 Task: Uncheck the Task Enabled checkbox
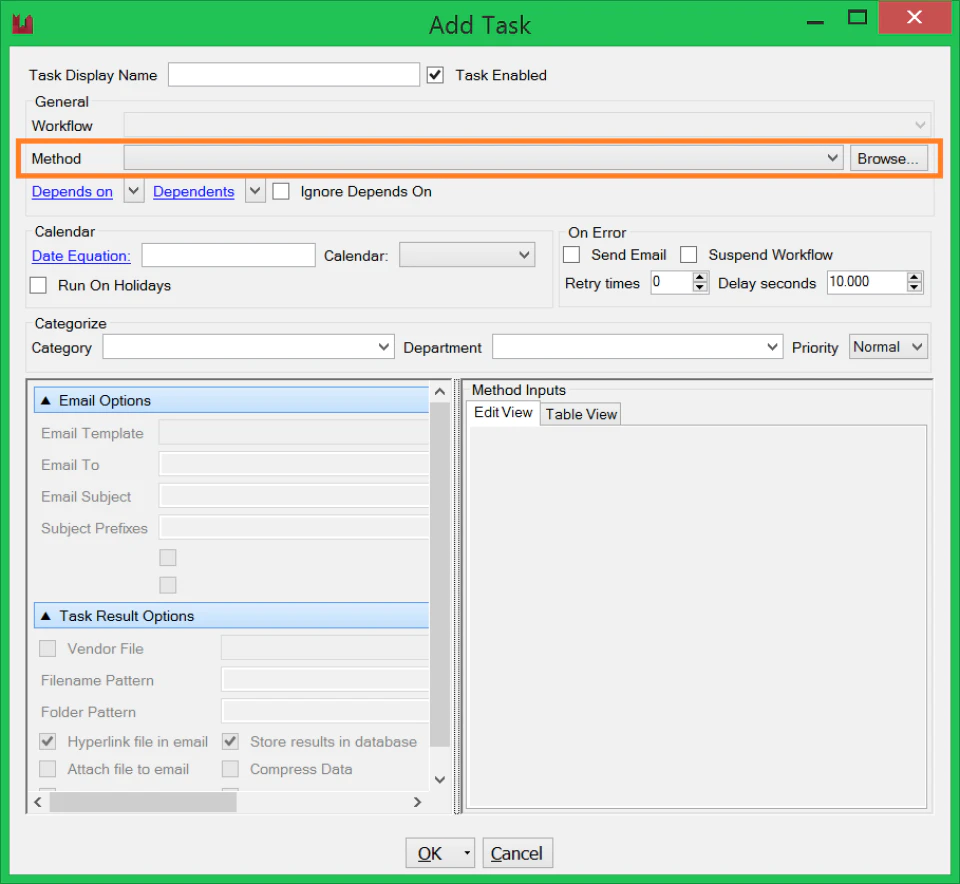435,75
